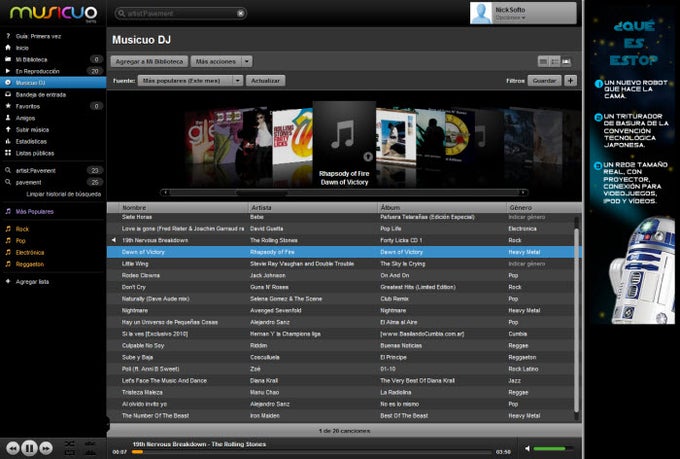Expand the Más acciones dropdown arrow
Screen dimensions: 680x459
click(247, 62)
